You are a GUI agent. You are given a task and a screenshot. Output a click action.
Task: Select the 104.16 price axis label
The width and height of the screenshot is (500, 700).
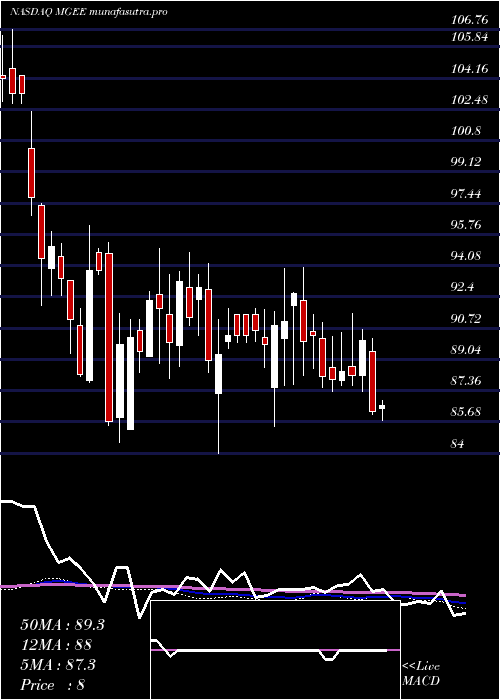point(469,69)
